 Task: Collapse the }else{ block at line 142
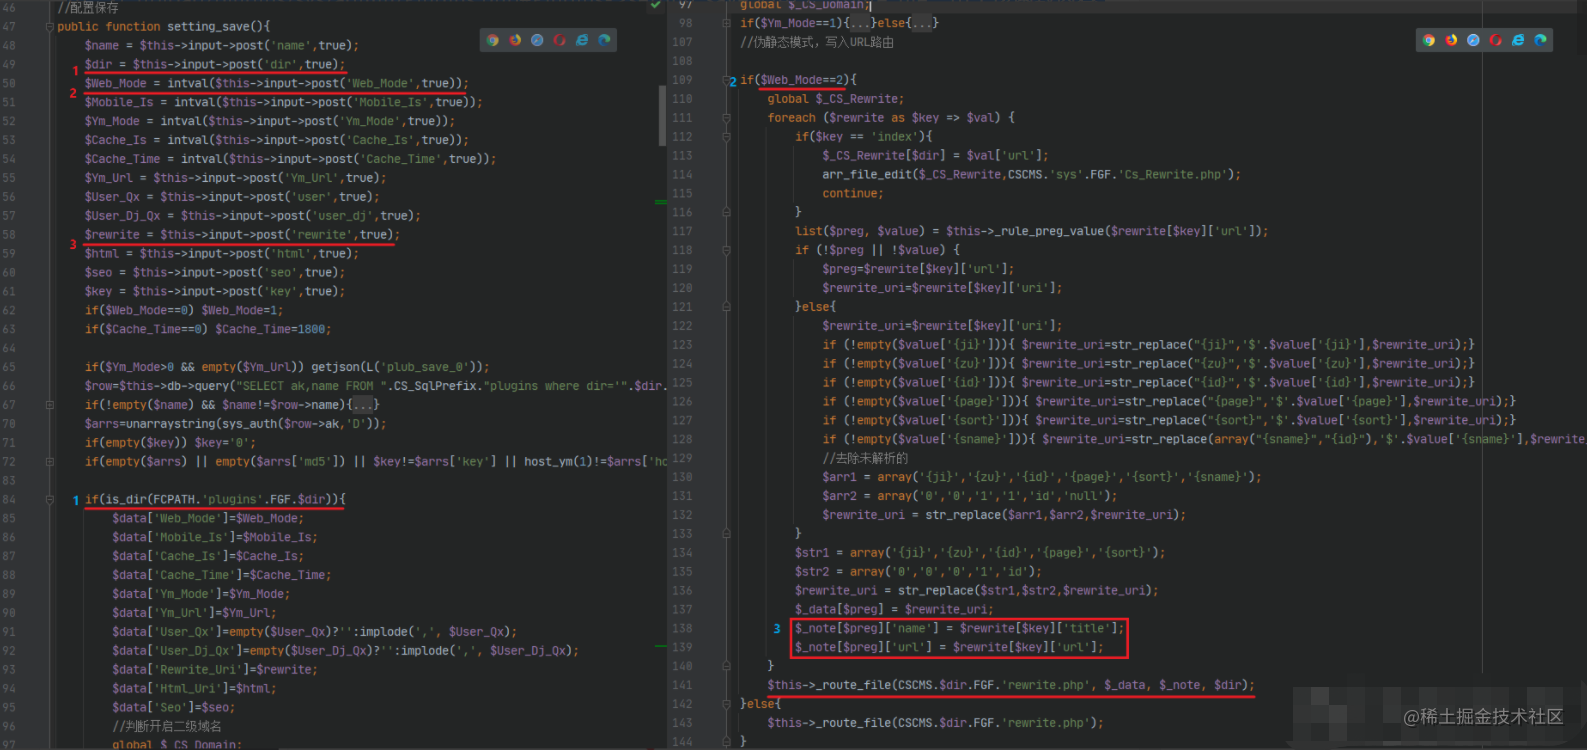tap(726, 704)
